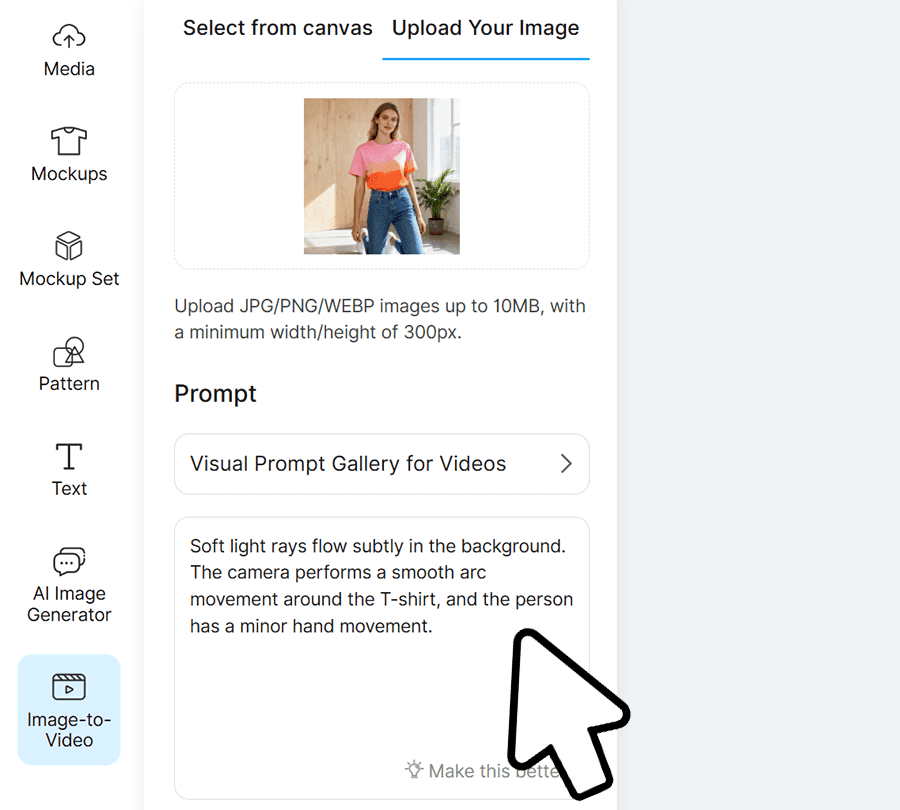Screen dimensions: 900x810
Task: Click the AI Image Generator sidebar label
Action: [x=69, y=604]
